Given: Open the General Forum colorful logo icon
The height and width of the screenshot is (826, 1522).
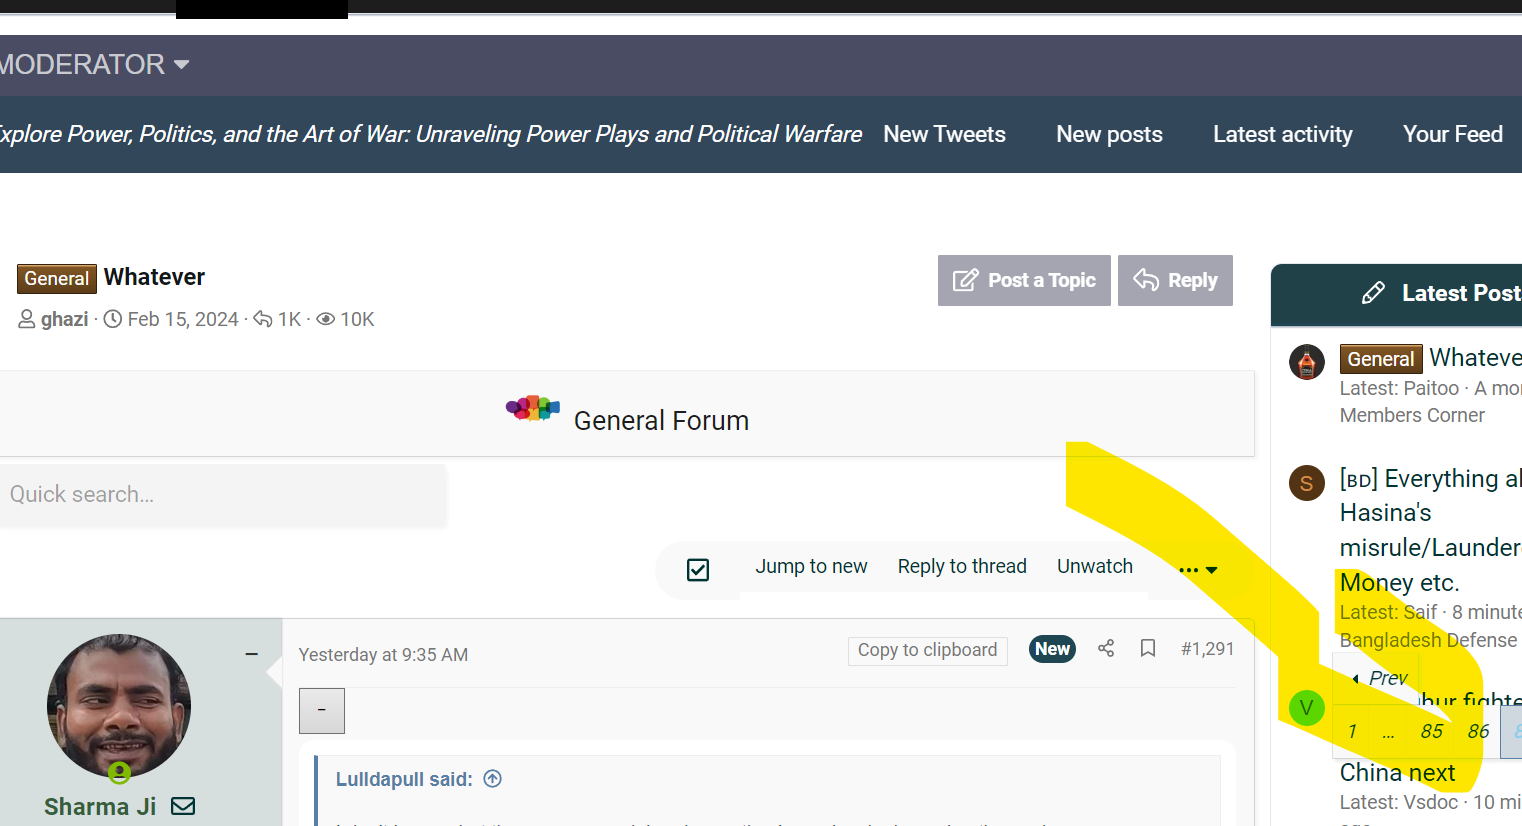Looking at the screenshot, I should [532, 409].
